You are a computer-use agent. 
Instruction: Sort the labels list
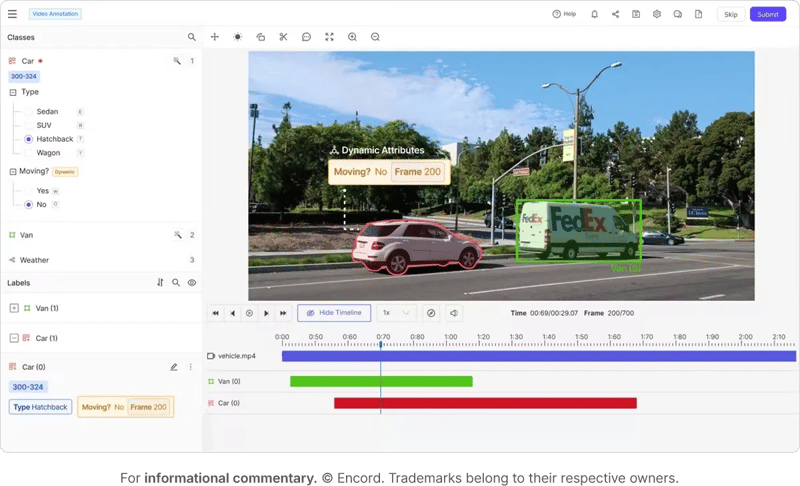[160, 283]
